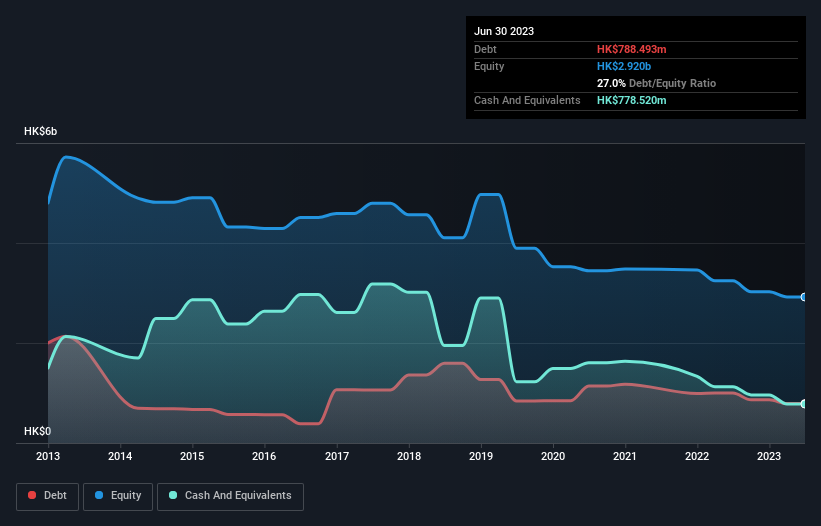Select the Cash endpoint marker on chart
This screenshot has width=821, height=526.
tap(804, 404)
